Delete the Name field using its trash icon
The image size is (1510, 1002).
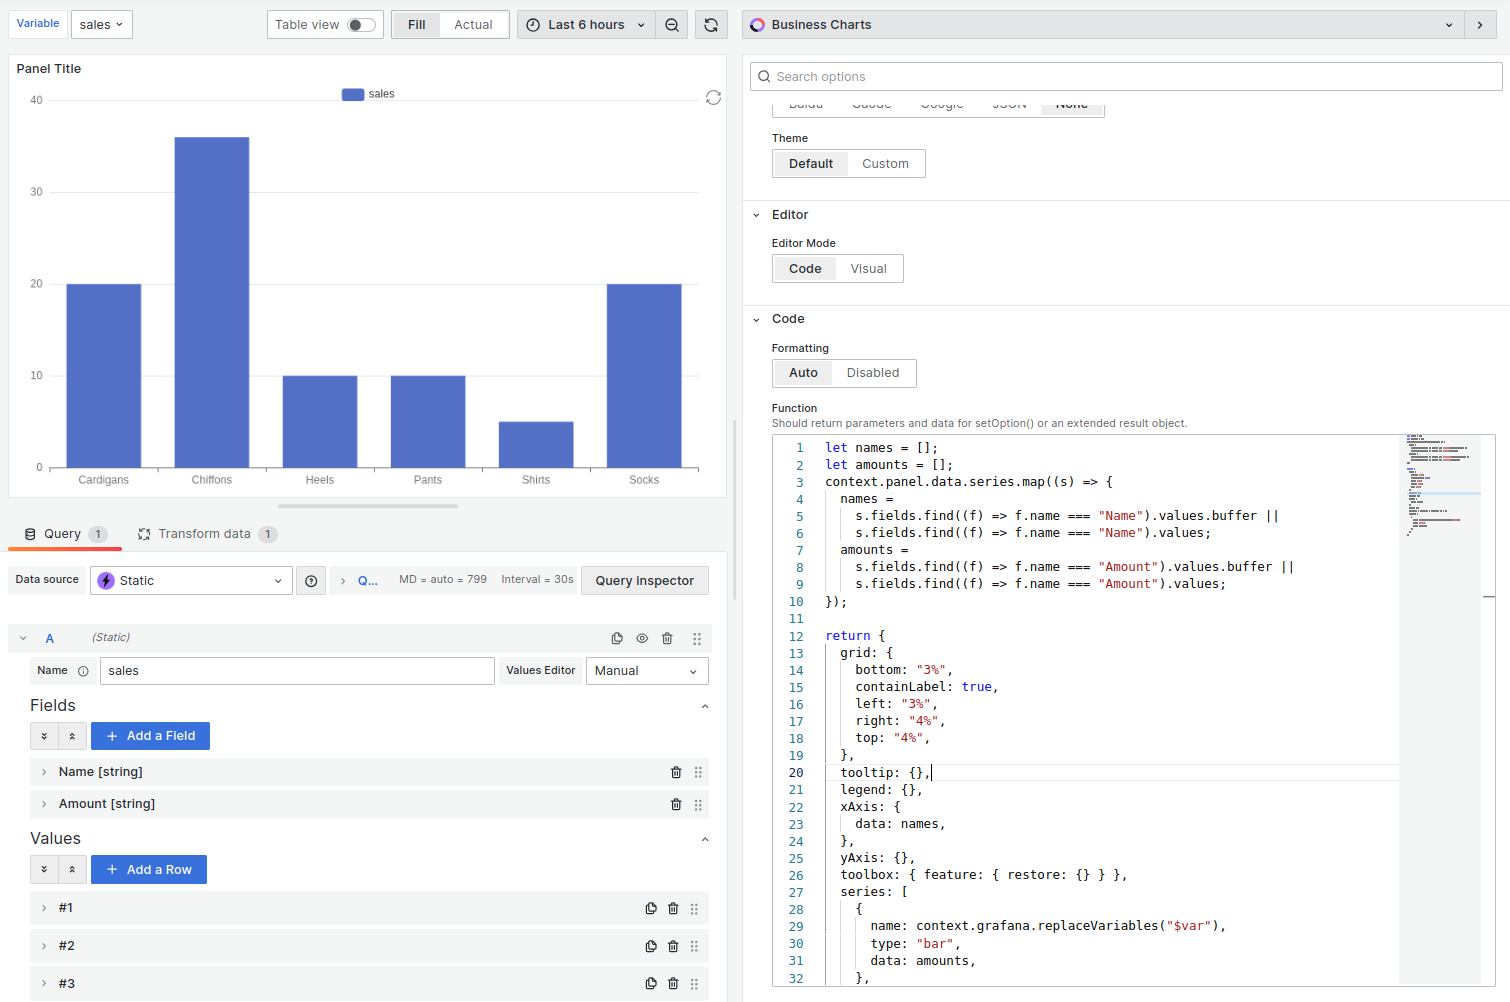click(675, 771)
